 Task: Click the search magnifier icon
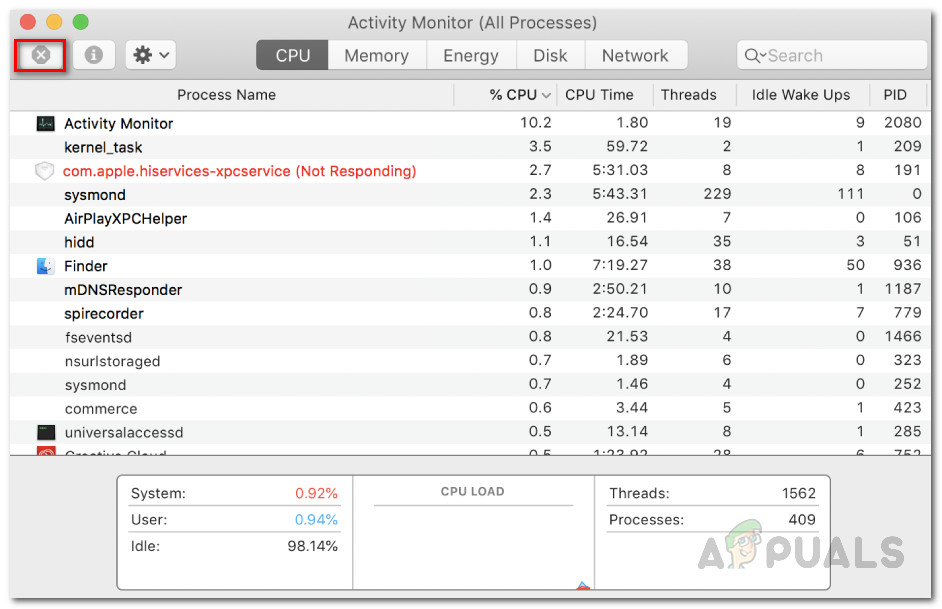(x=755, y=56)
